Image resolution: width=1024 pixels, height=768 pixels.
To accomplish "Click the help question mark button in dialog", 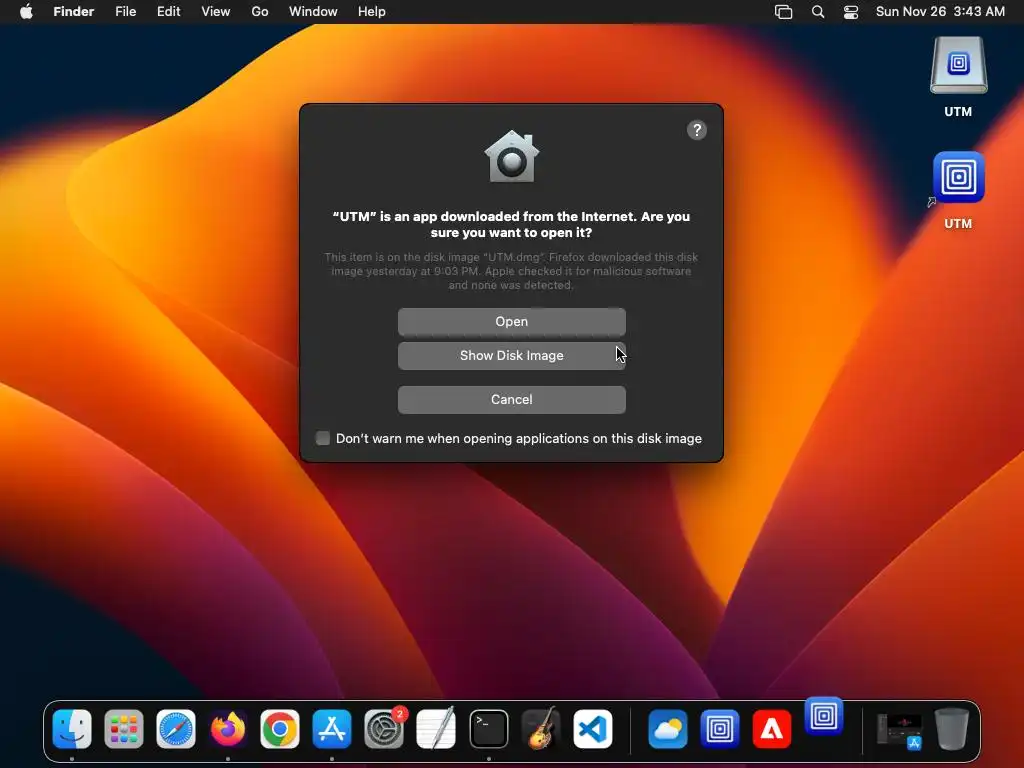I will coord(697,130).
